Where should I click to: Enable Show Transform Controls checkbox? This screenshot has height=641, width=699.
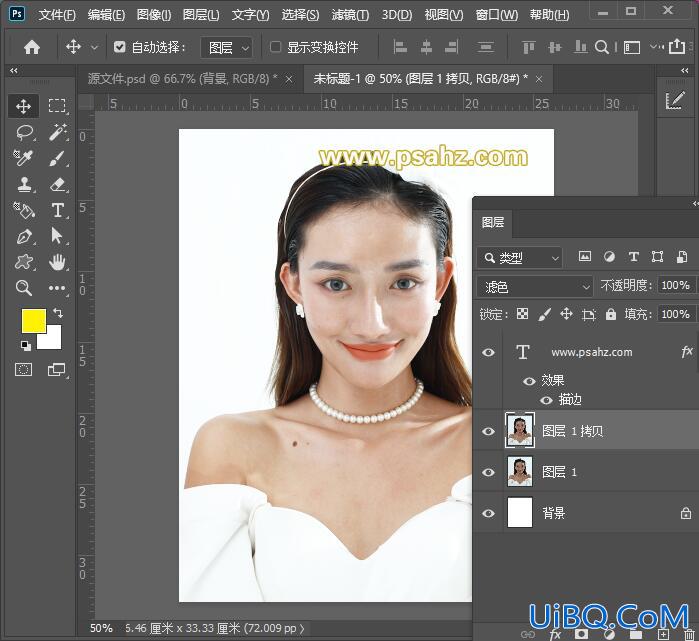click(x=275, y=46)
